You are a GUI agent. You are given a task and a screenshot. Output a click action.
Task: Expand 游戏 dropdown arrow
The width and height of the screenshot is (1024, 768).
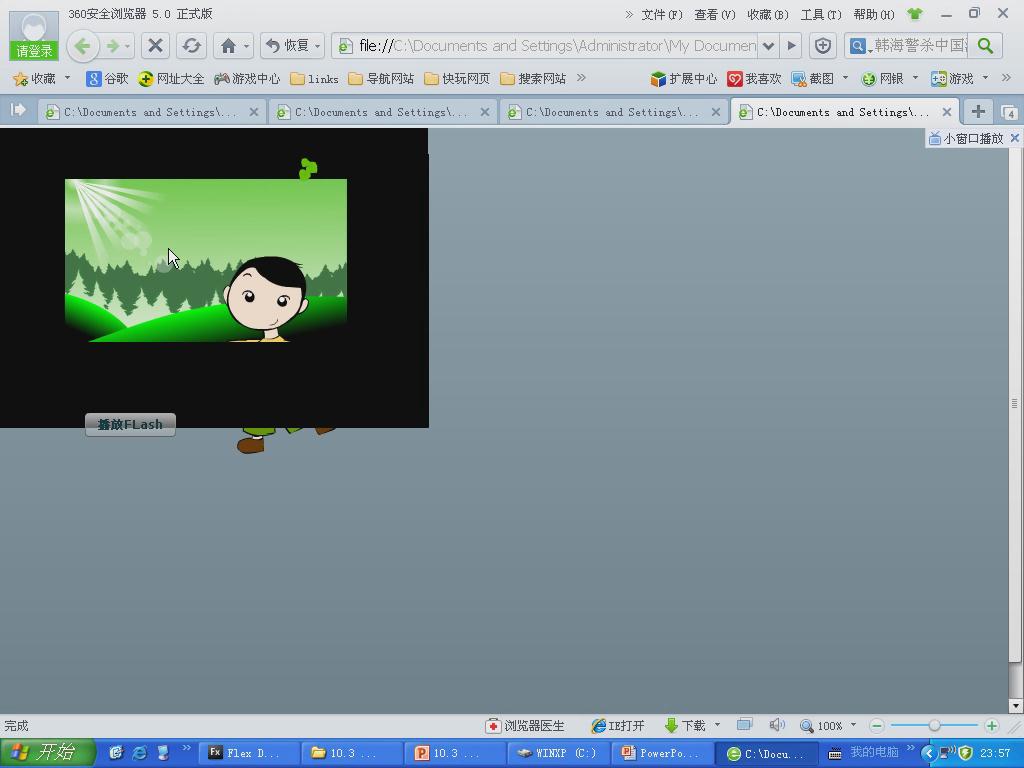click(985, 78)
